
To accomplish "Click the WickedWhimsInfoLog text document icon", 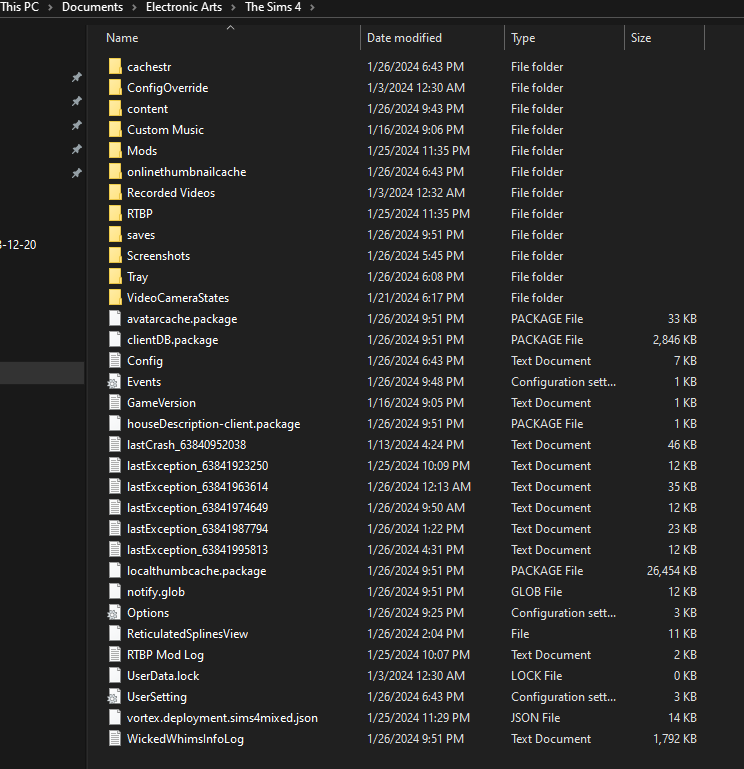I will coord(115,739).
